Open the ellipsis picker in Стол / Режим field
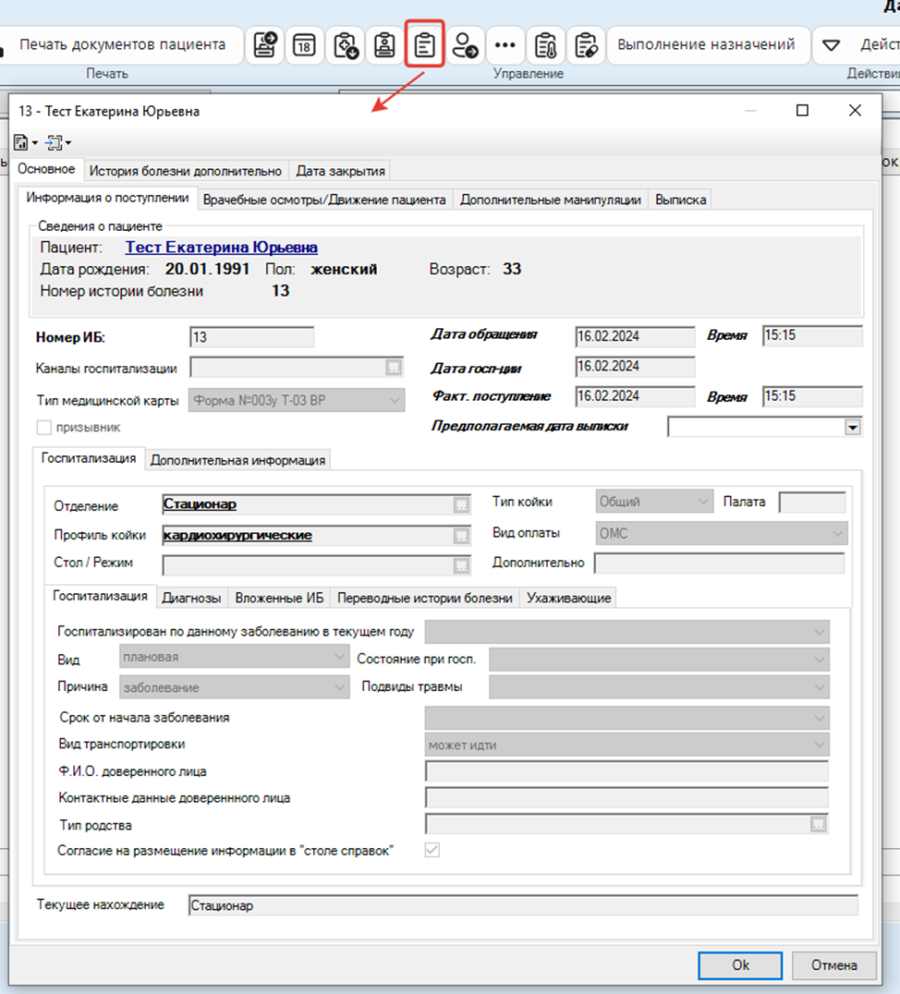The width and height of the screenshot is (900, 994). tap(461, 565)
